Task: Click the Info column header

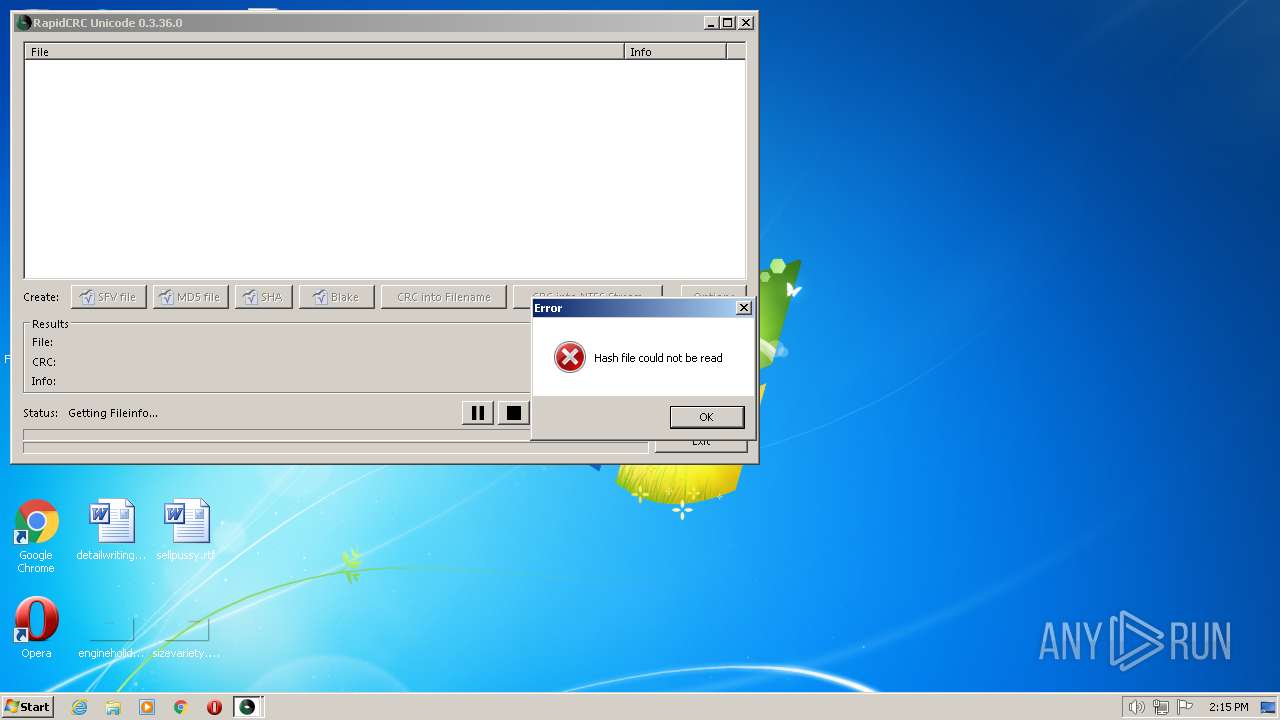Action: [675, 52]
